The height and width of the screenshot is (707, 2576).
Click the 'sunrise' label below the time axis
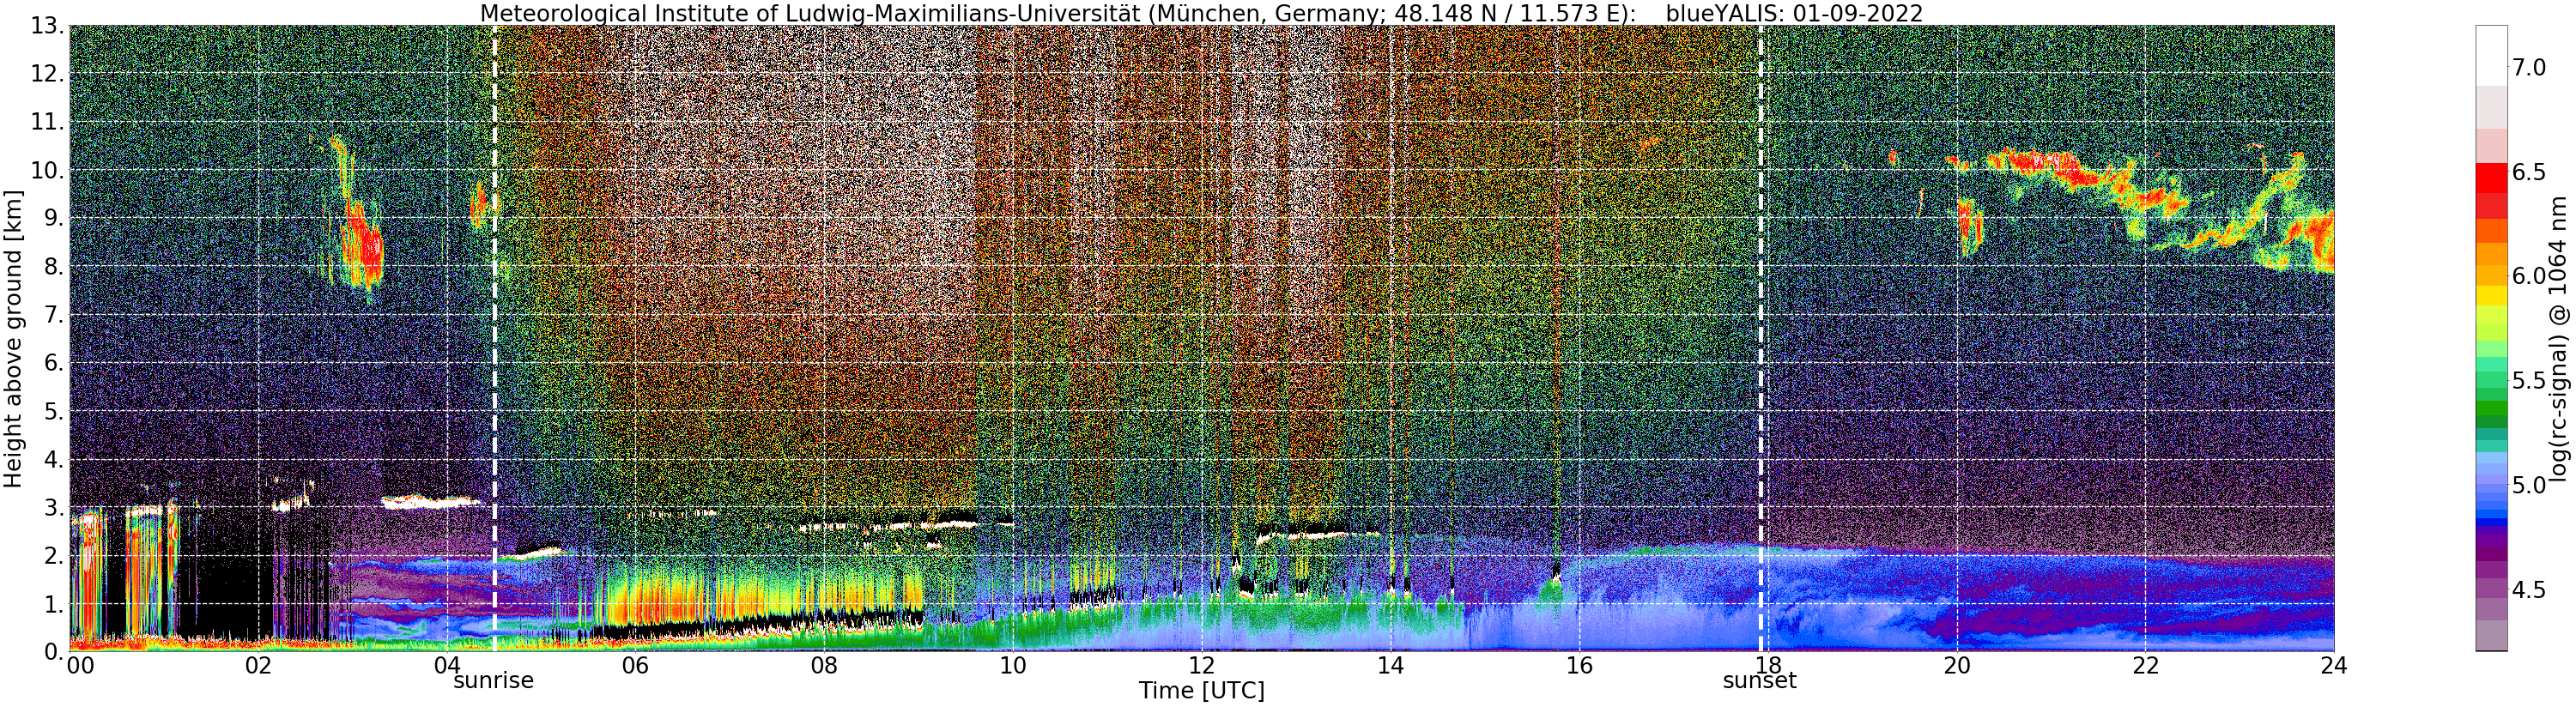click(x=494, y=681)
